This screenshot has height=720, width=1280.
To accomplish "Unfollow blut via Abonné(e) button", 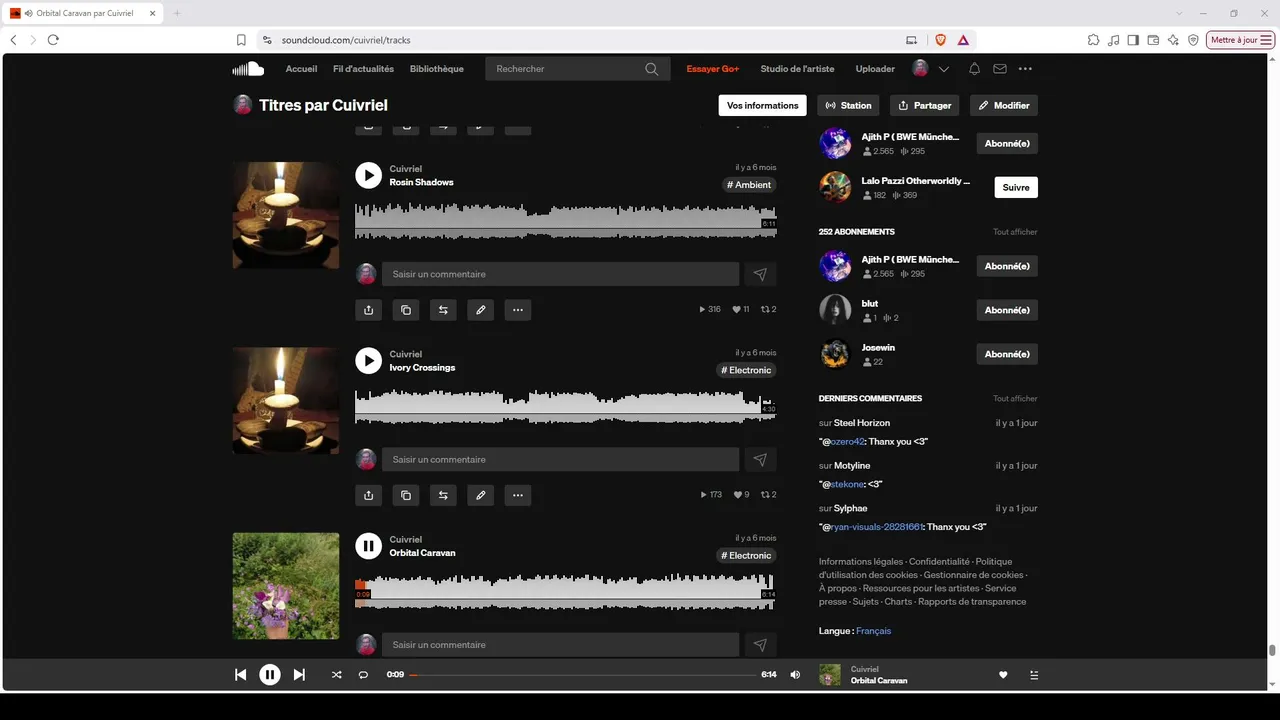I will (1007, 310).
